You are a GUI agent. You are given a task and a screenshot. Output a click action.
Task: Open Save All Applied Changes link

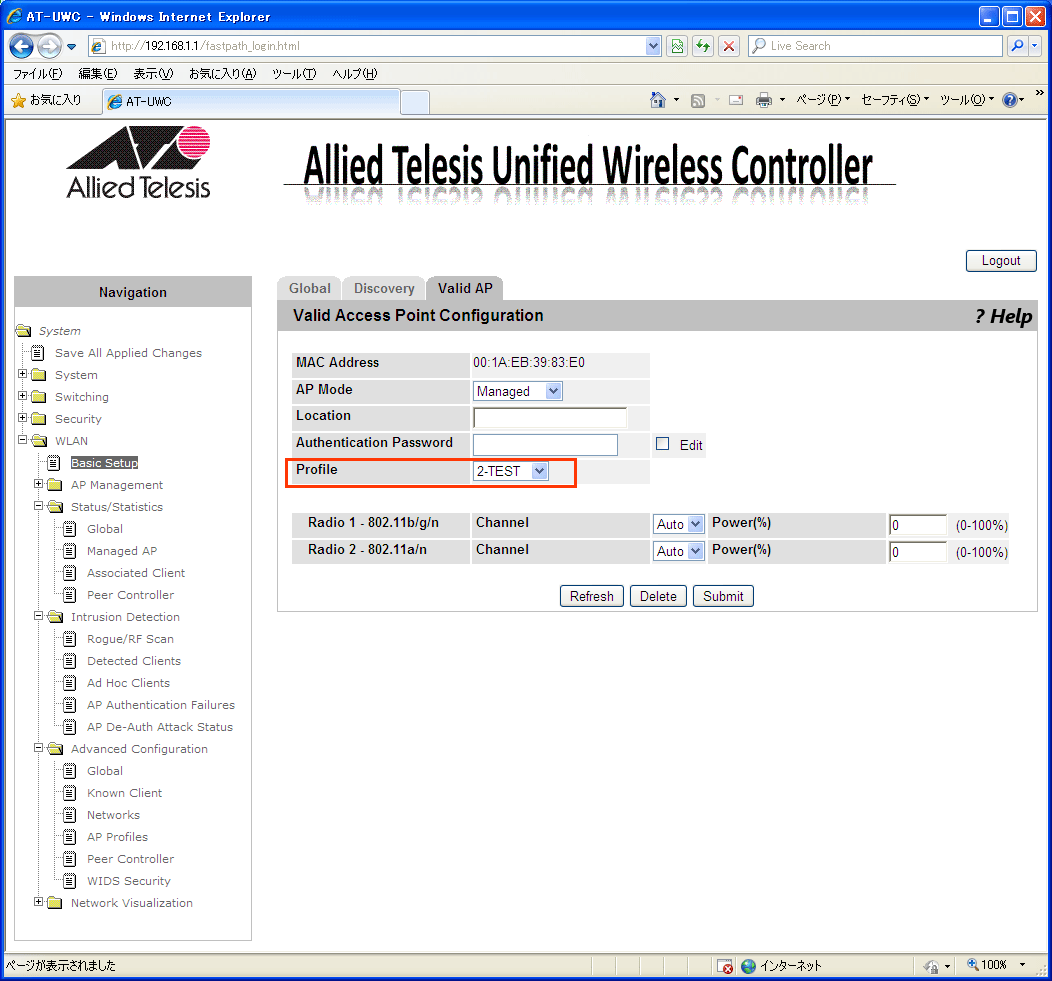pyautogui.click(x=128, y=353)
